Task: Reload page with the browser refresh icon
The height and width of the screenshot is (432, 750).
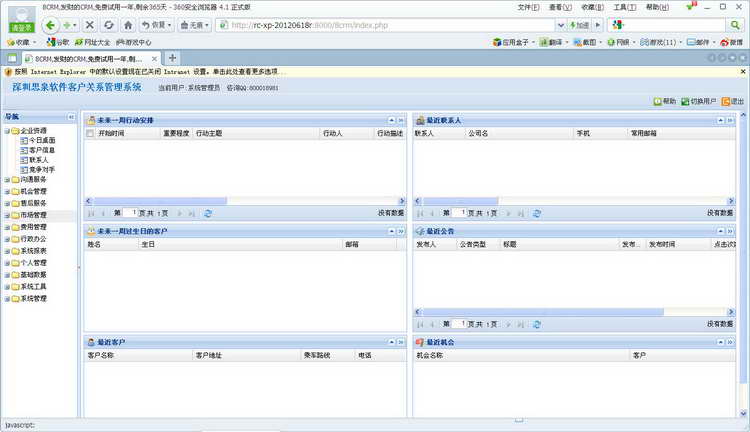Action: 109,25
